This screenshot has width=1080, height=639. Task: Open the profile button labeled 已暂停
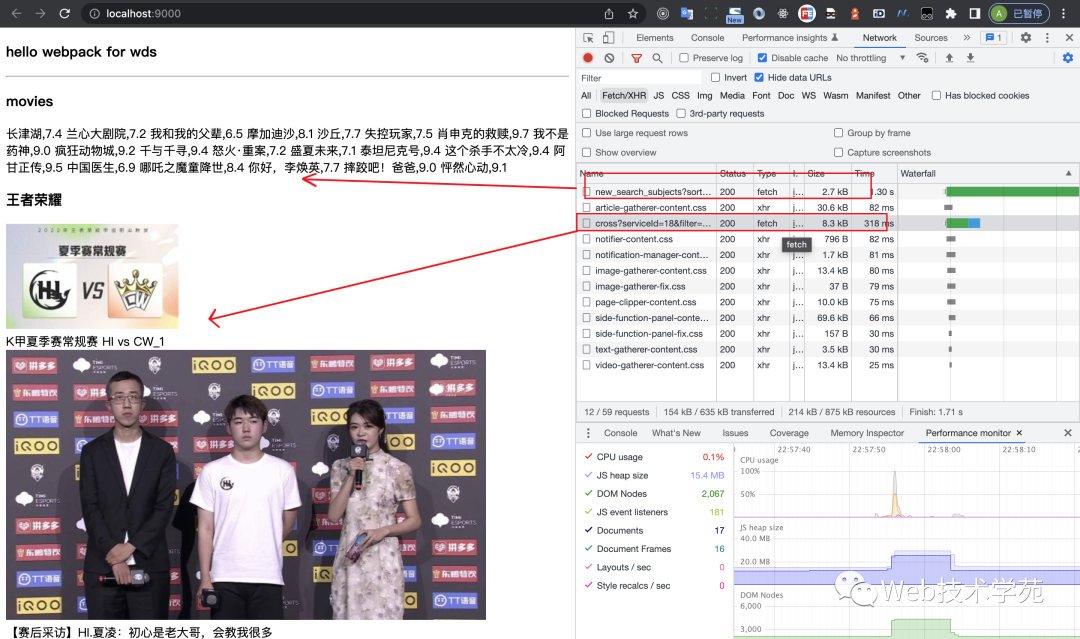[1019, 13]
